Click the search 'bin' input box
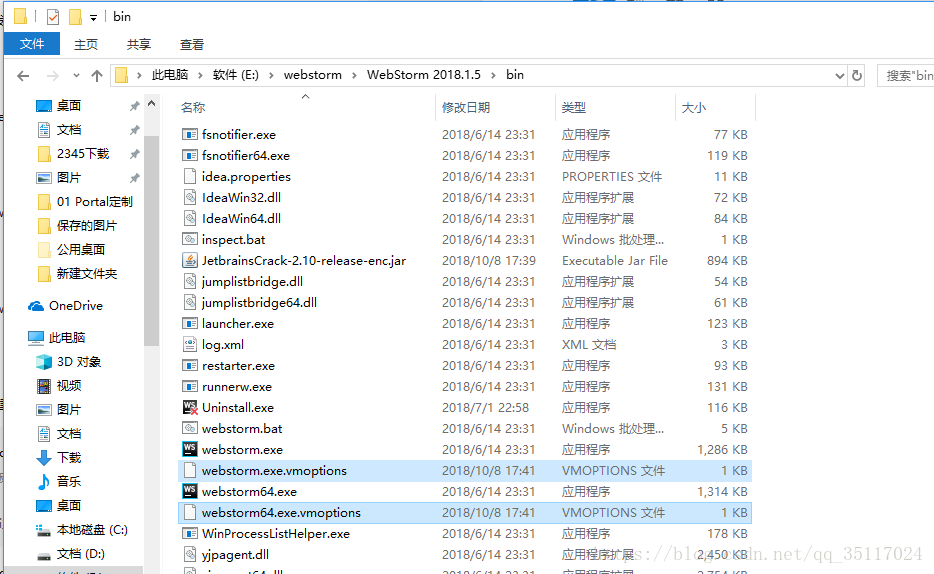Viewport: 934px width, 574px height. point(905,76)
